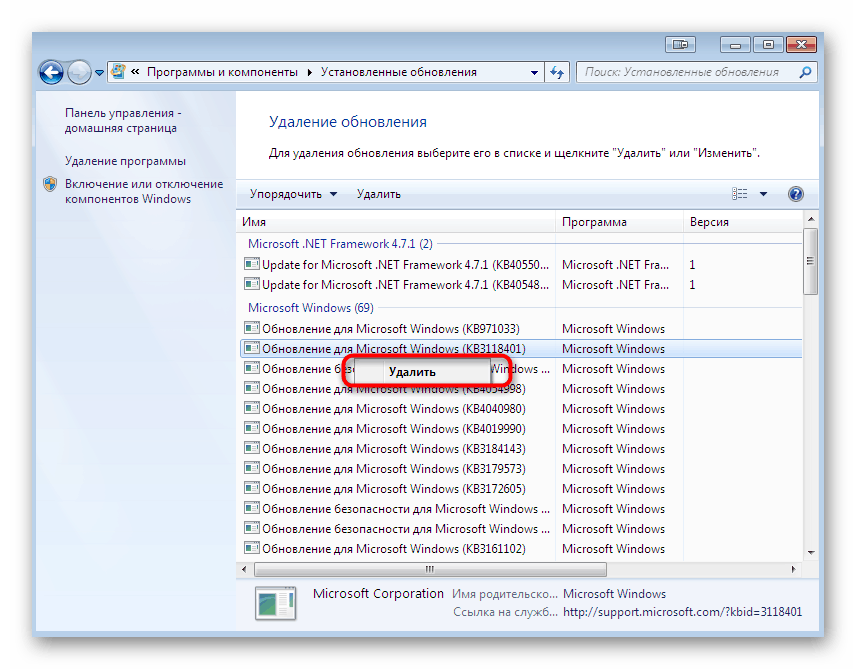The height and width of the screenshot is (669, 856).
Task: Click the horizontal scrollbar thumb
Action: pyautogui.click(x=430, y=570)
